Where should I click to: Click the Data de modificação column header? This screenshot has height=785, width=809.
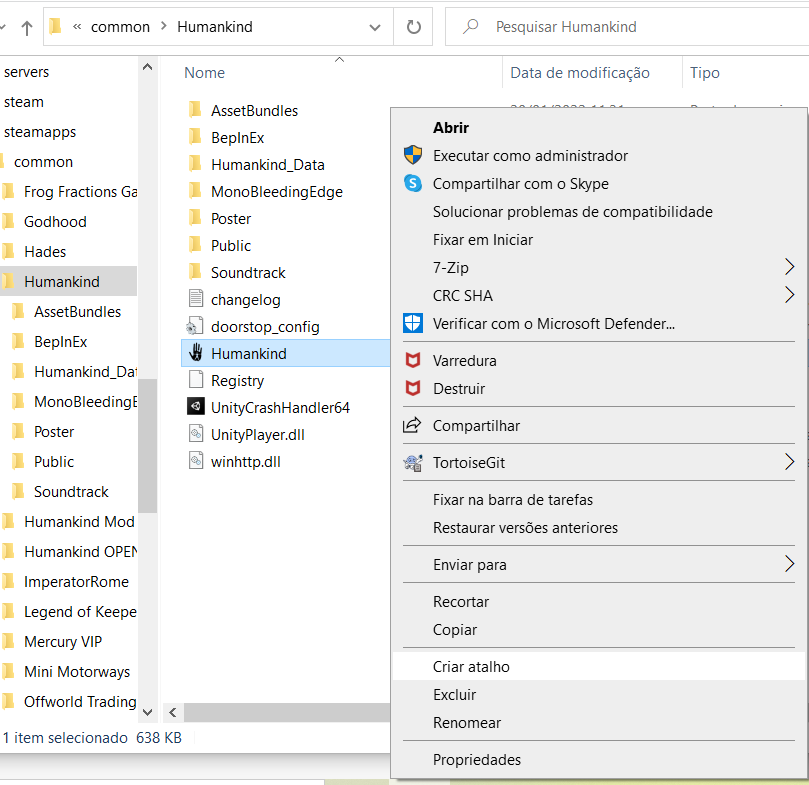[x=580, y=73]
